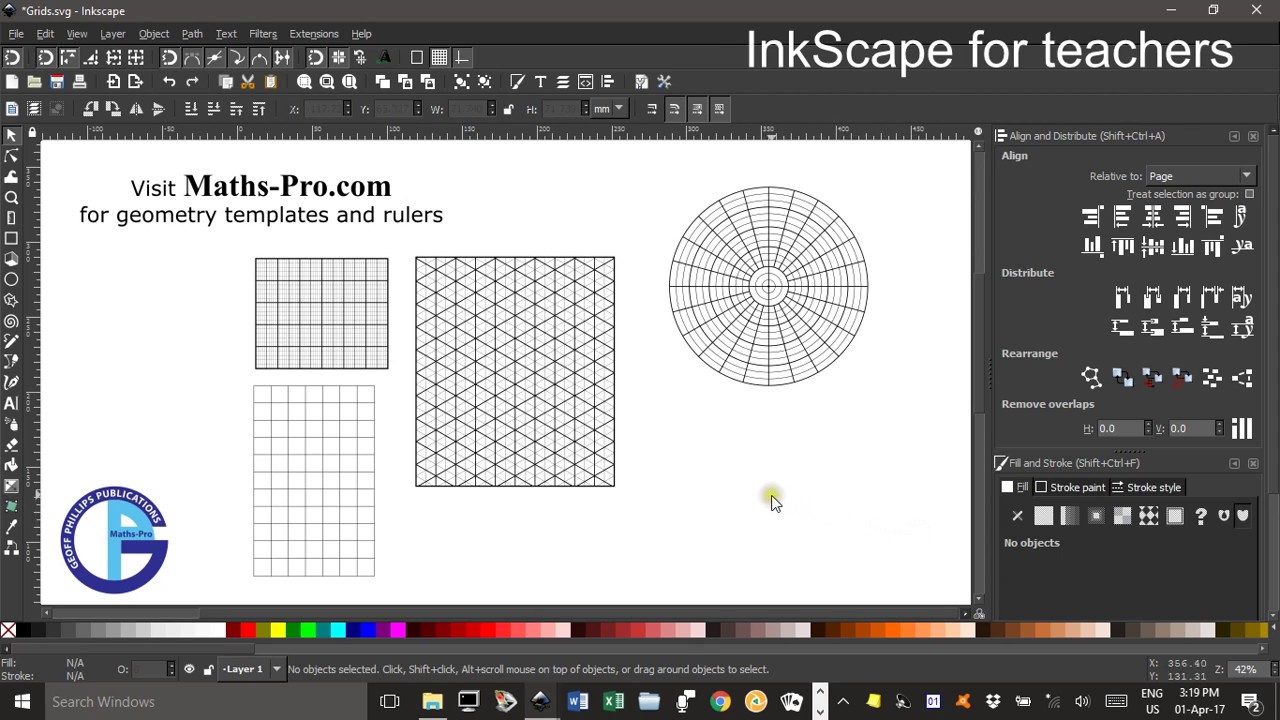Open the Relative to Page dropdown
The width and height of the screenshot is (1280, 720).
point(1200,176)
